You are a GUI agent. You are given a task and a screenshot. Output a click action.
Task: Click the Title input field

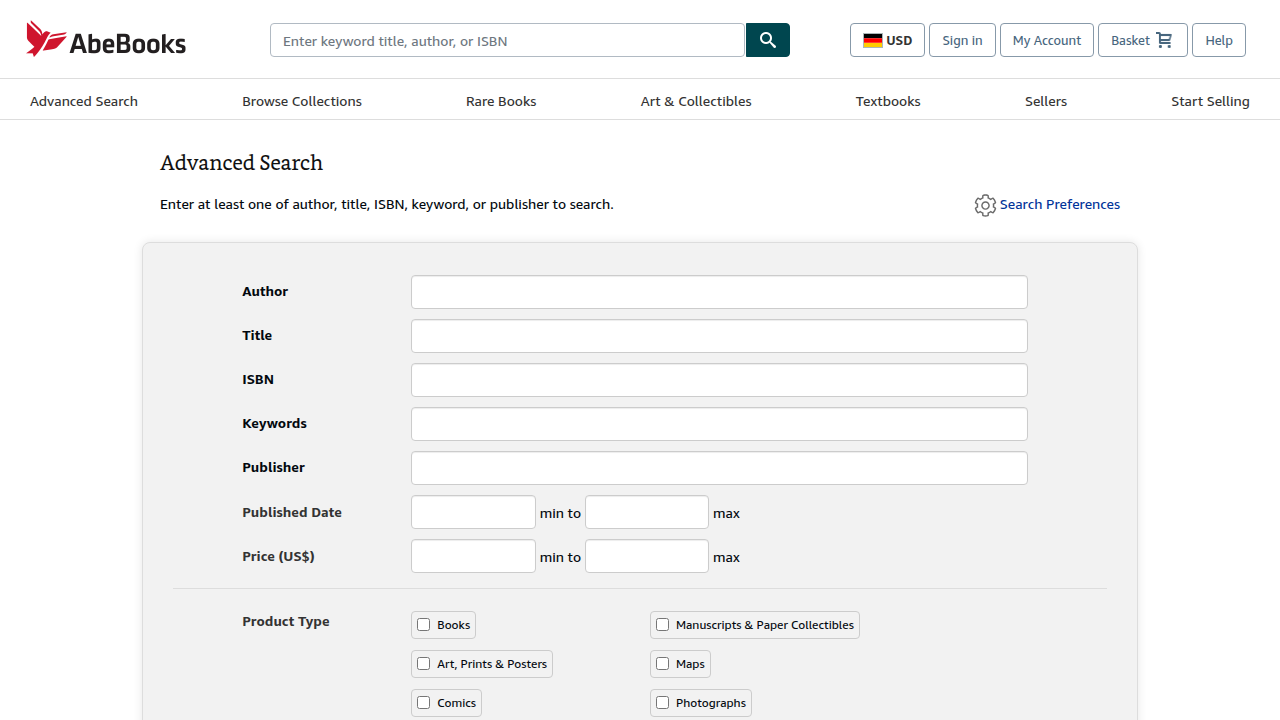(719, 336)
